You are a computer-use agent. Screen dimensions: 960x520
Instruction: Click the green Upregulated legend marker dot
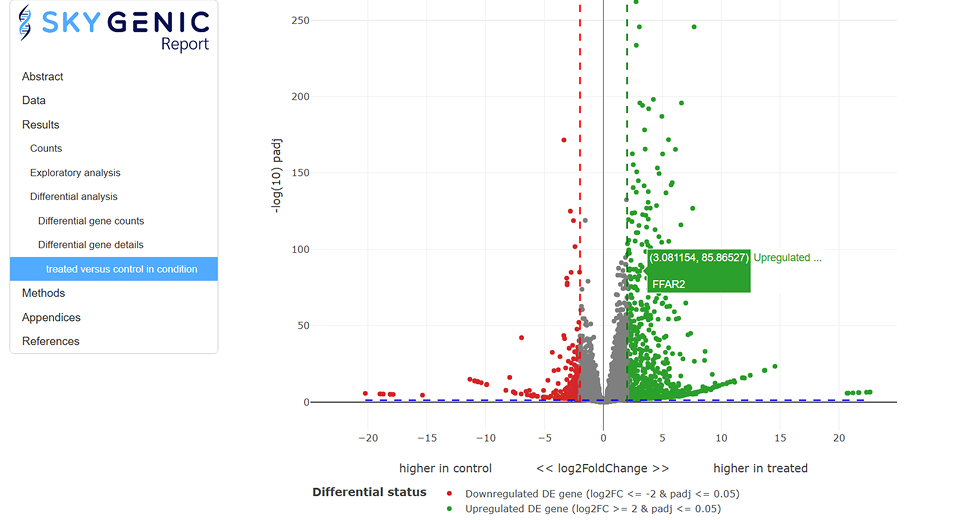click(x=450, y=508)
